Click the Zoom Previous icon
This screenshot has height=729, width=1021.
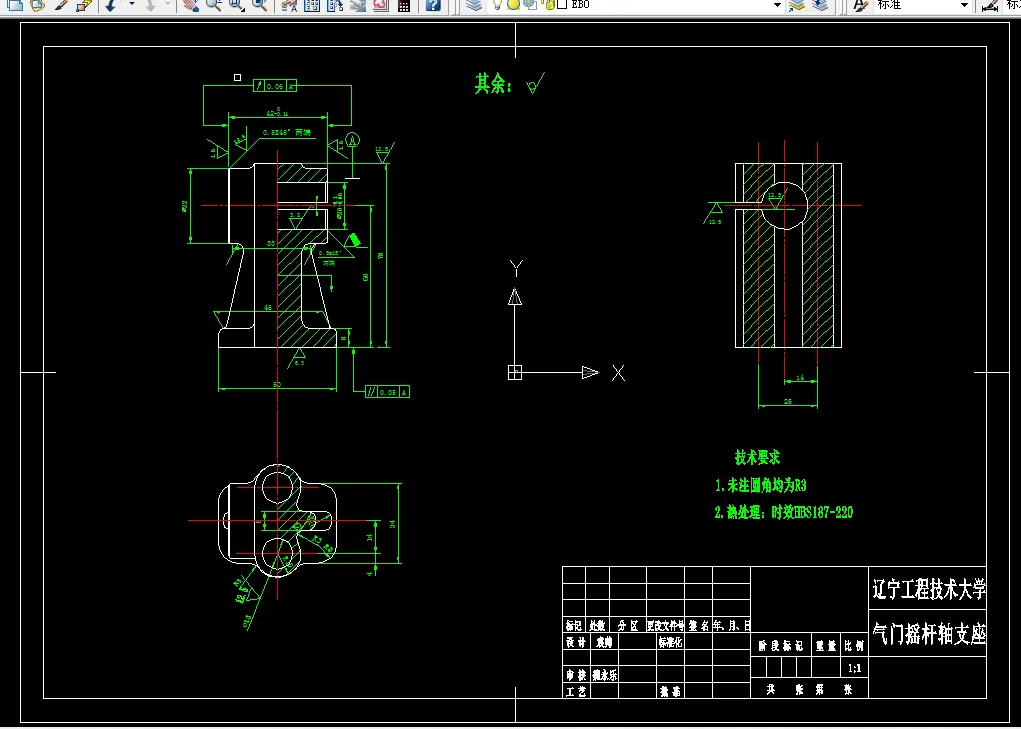coord(260,5)
